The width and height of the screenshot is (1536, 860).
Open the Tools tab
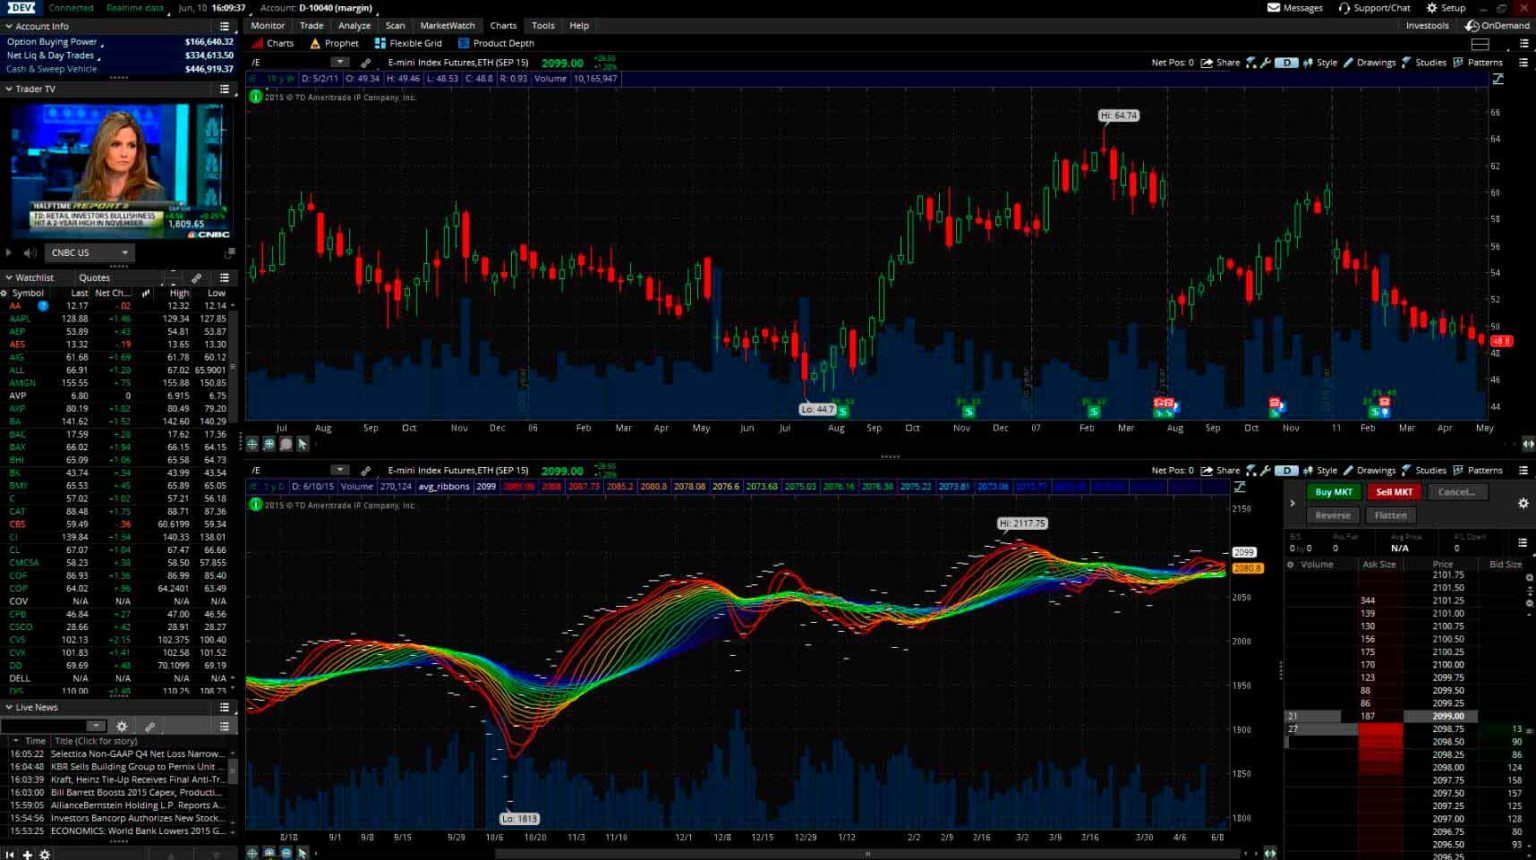tap(543, 26)
